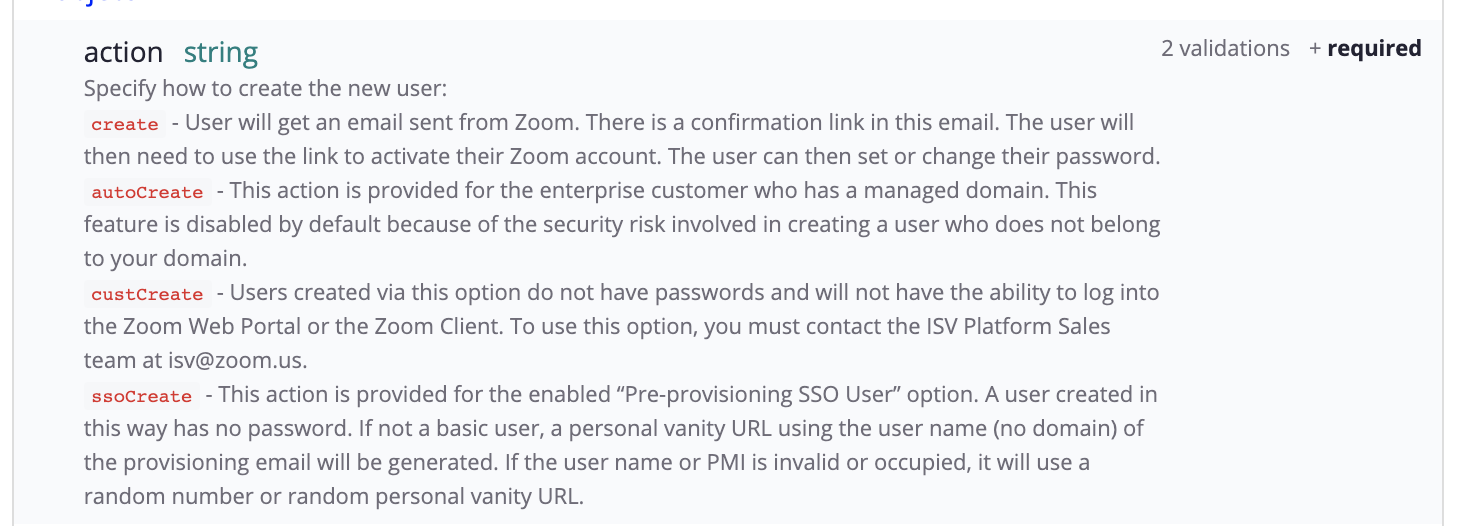Click the autoCreate code tag
The height and width of the screenshot is (526, 1478).
click(x=147, y=192)
